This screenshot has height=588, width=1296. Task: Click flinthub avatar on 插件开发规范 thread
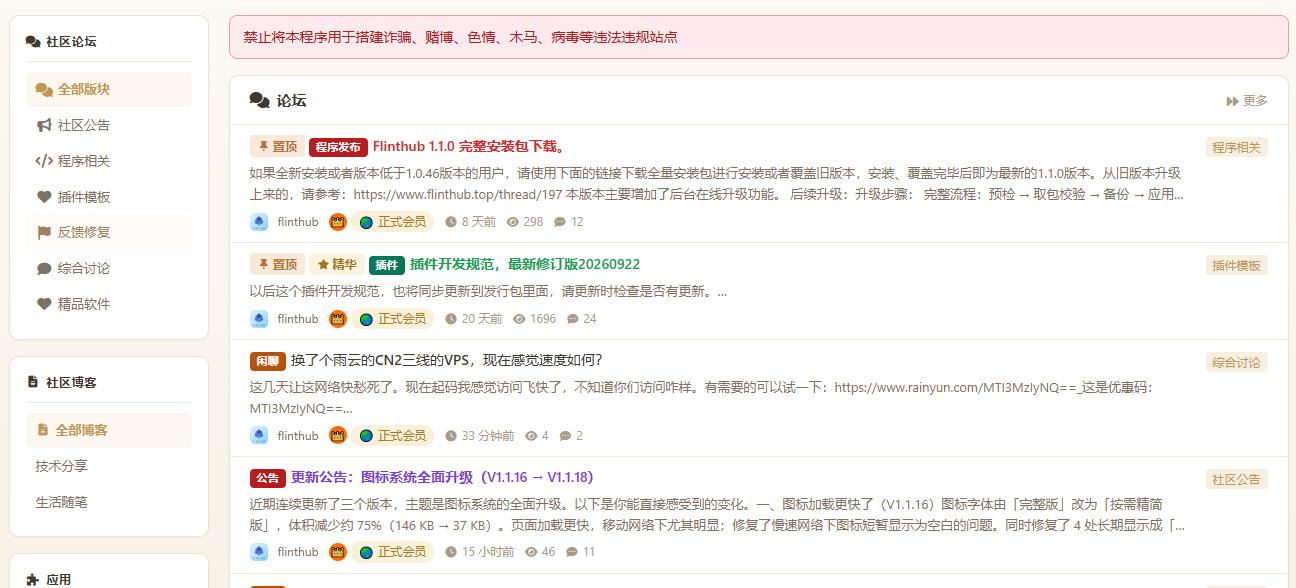click(x=259, y=319)
